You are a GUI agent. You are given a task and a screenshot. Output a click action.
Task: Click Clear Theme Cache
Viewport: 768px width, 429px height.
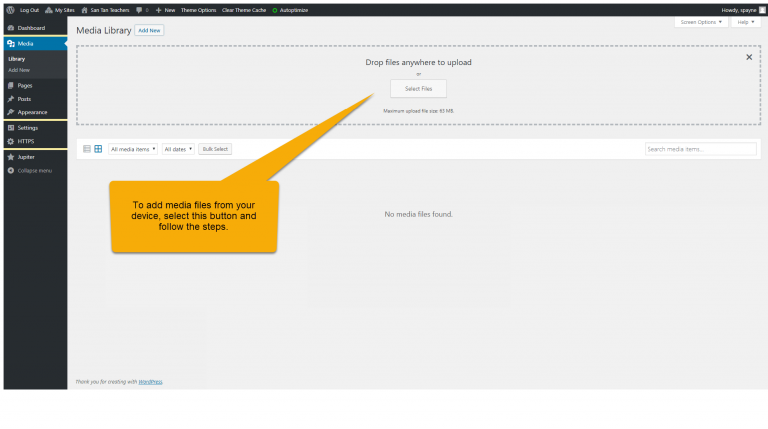click(x=244, y=10)
